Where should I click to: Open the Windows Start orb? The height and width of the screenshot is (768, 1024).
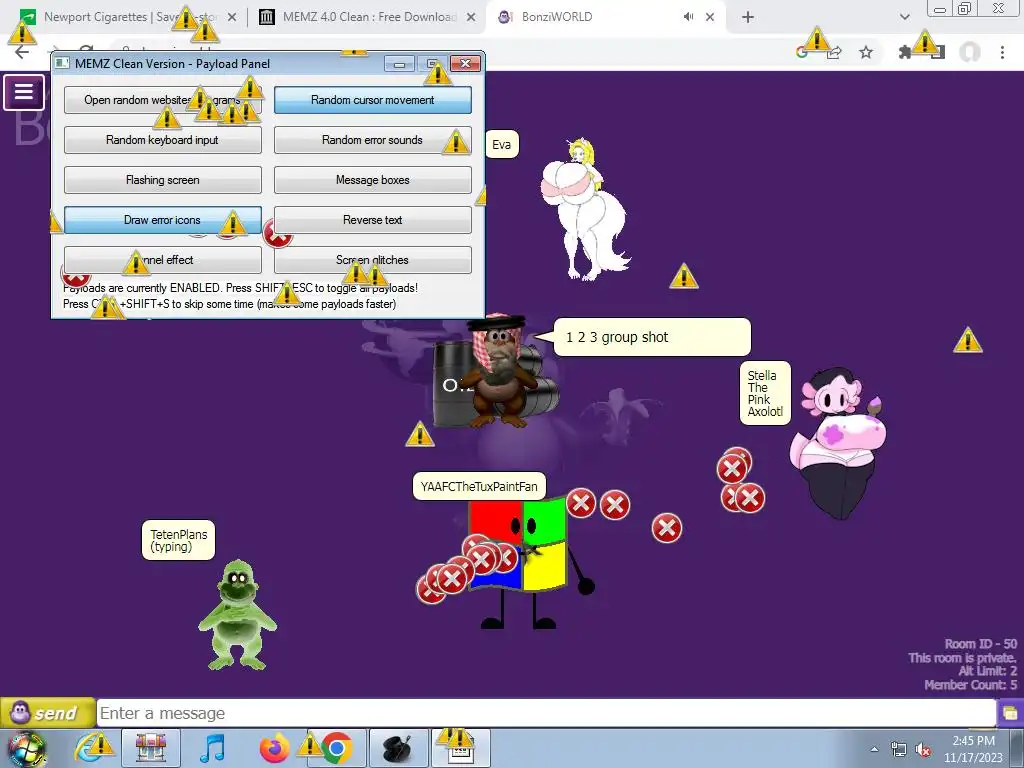(26, 748)
